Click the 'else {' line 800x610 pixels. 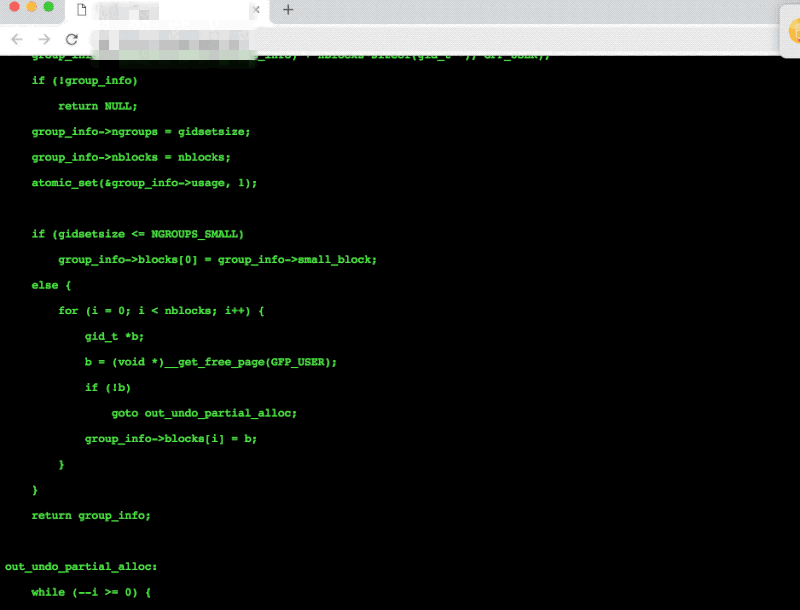click(52, 285)
